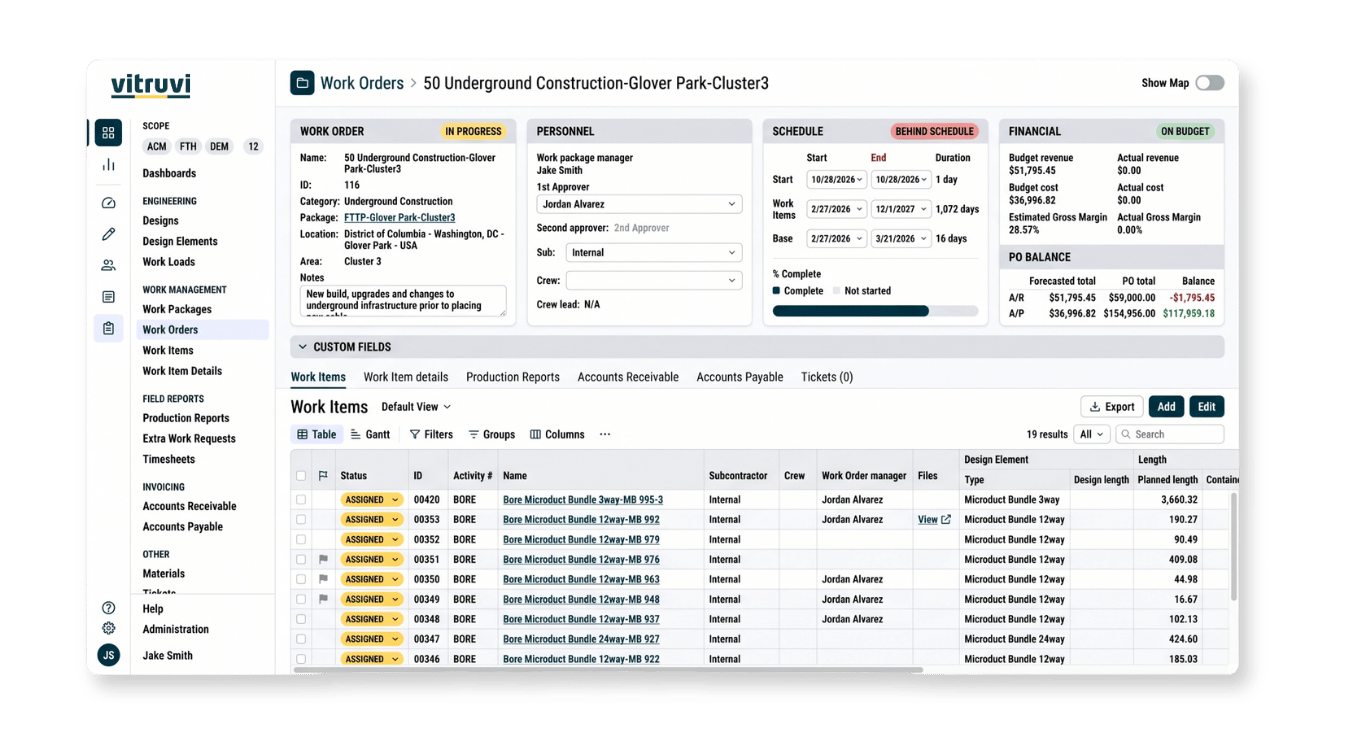
Task: Click the grid dashboard icon in the sidebar
Action: point(108,133)
